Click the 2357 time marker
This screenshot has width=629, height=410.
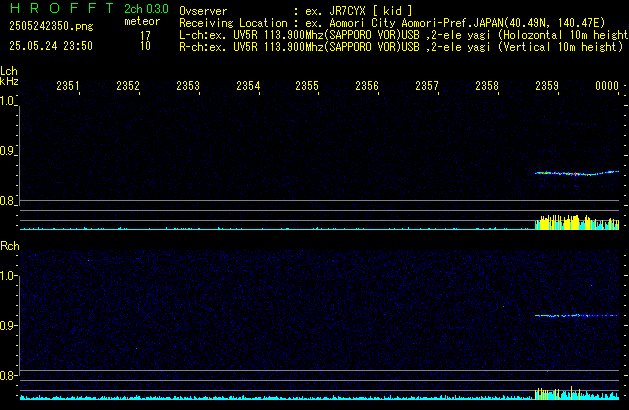click(x=427, y=86)
